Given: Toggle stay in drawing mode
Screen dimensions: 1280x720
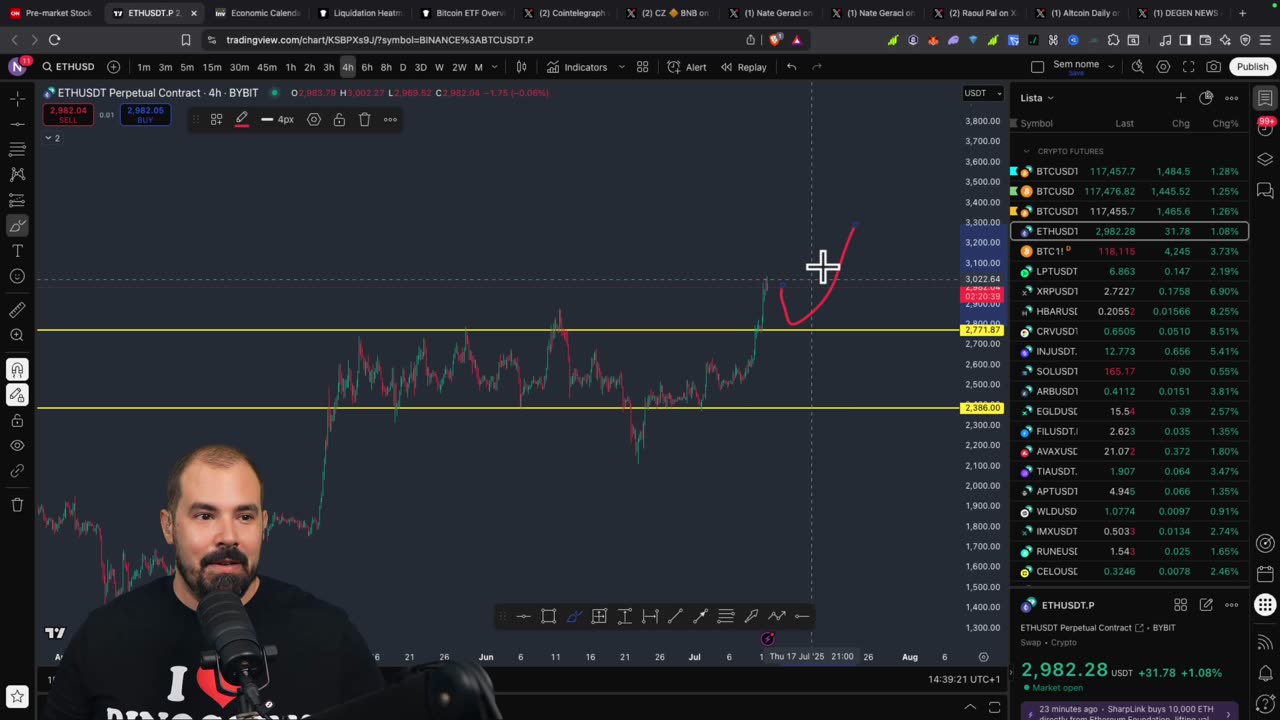Looking at the screenshot, I should point(17,395).
